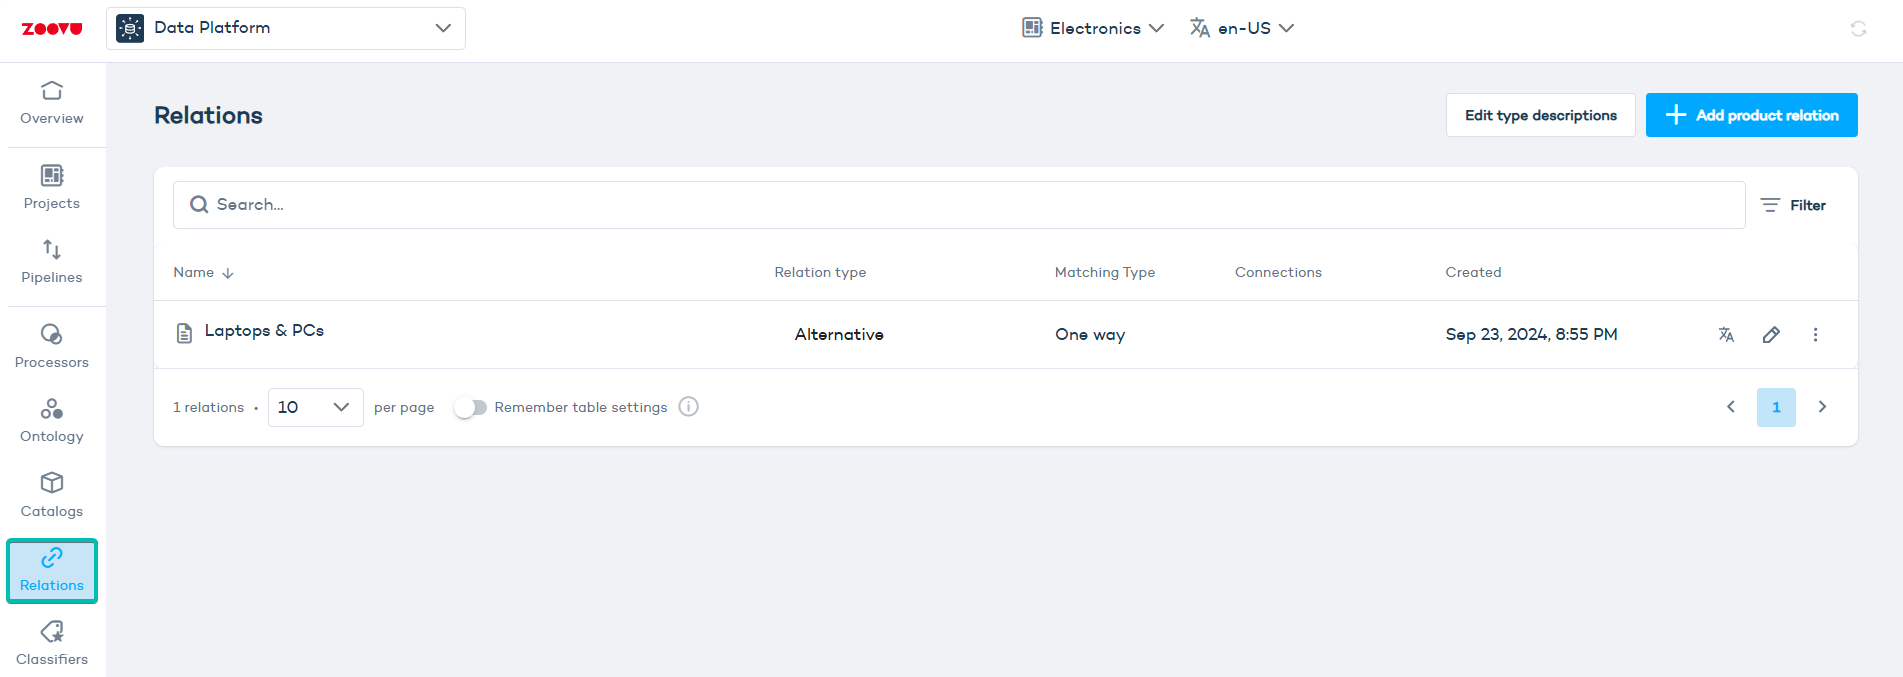Viewport: 1903px width, 677px height.
Task: Open the Filter panel
Action: (x=1793, y=205)
